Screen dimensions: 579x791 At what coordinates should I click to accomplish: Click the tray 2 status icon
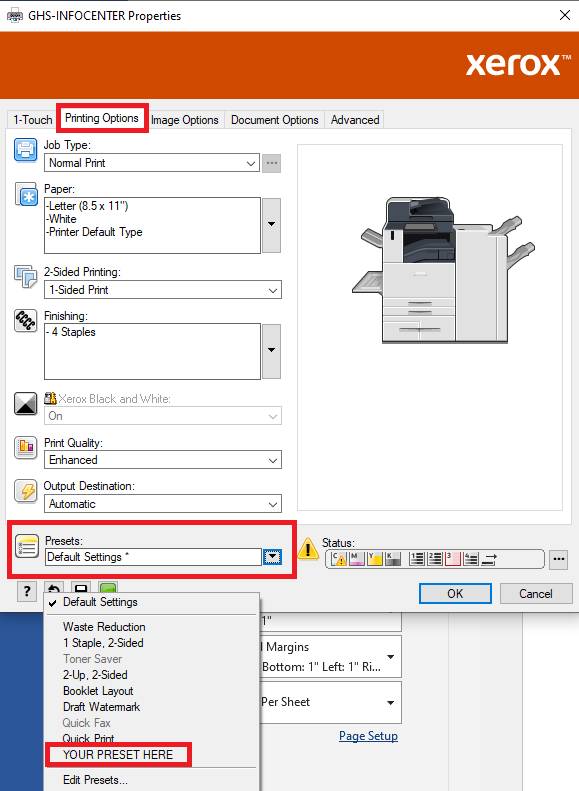point(434,558)
